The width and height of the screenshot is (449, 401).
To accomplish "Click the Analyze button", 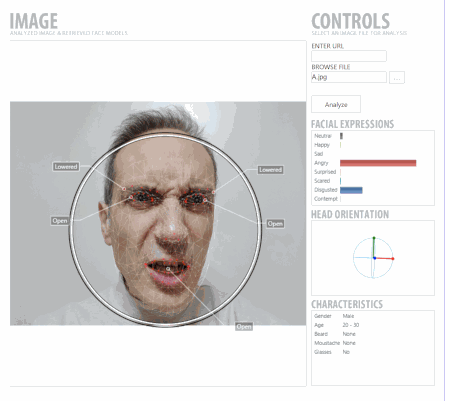I will click(x=336, y=104).
